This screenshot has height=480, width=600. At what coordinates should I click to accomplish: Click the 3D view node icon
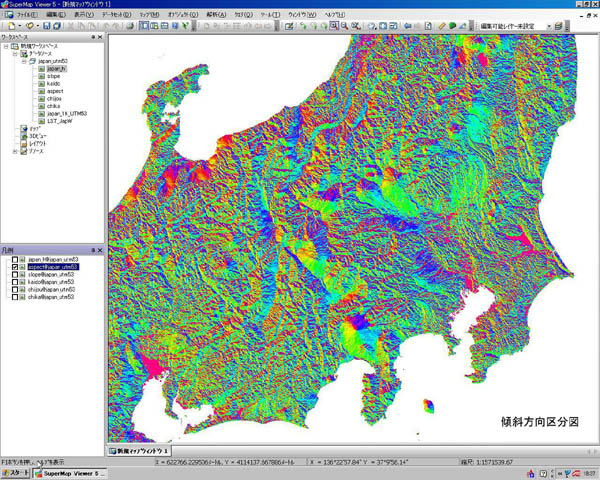[23, 136]
